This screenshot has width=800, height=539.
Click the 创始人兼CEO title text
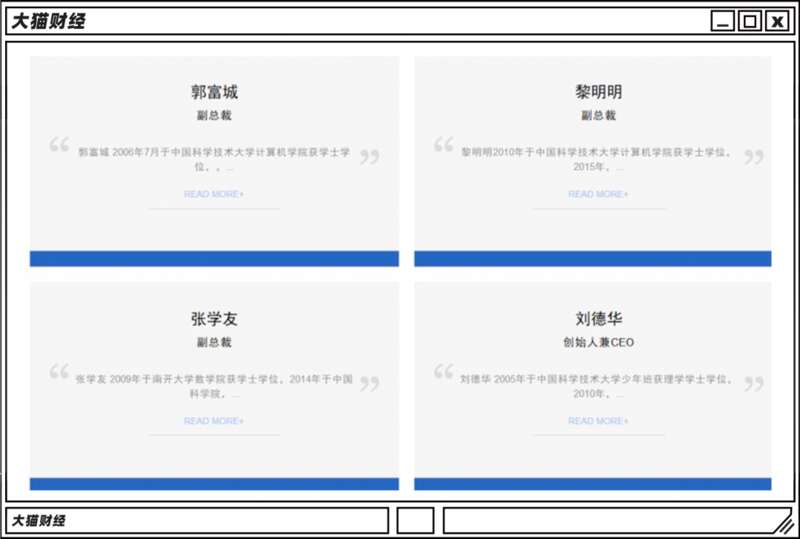point(598,342)
